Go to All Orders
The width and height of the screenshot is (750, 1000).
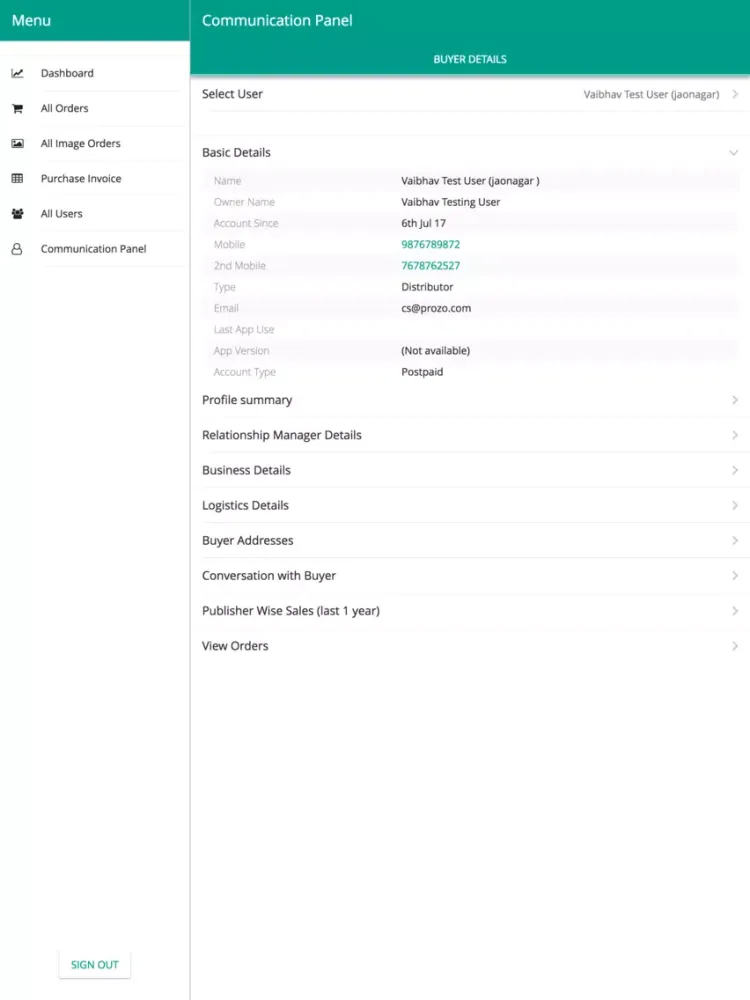[x=94, y=108]
